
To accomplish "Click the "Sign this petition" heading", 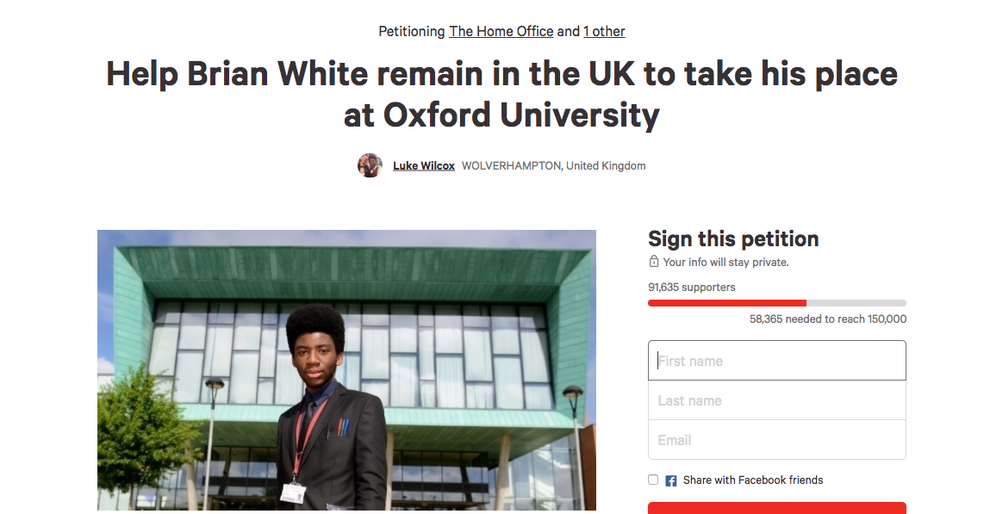I will pyautogui.click(x=733, y=239).
